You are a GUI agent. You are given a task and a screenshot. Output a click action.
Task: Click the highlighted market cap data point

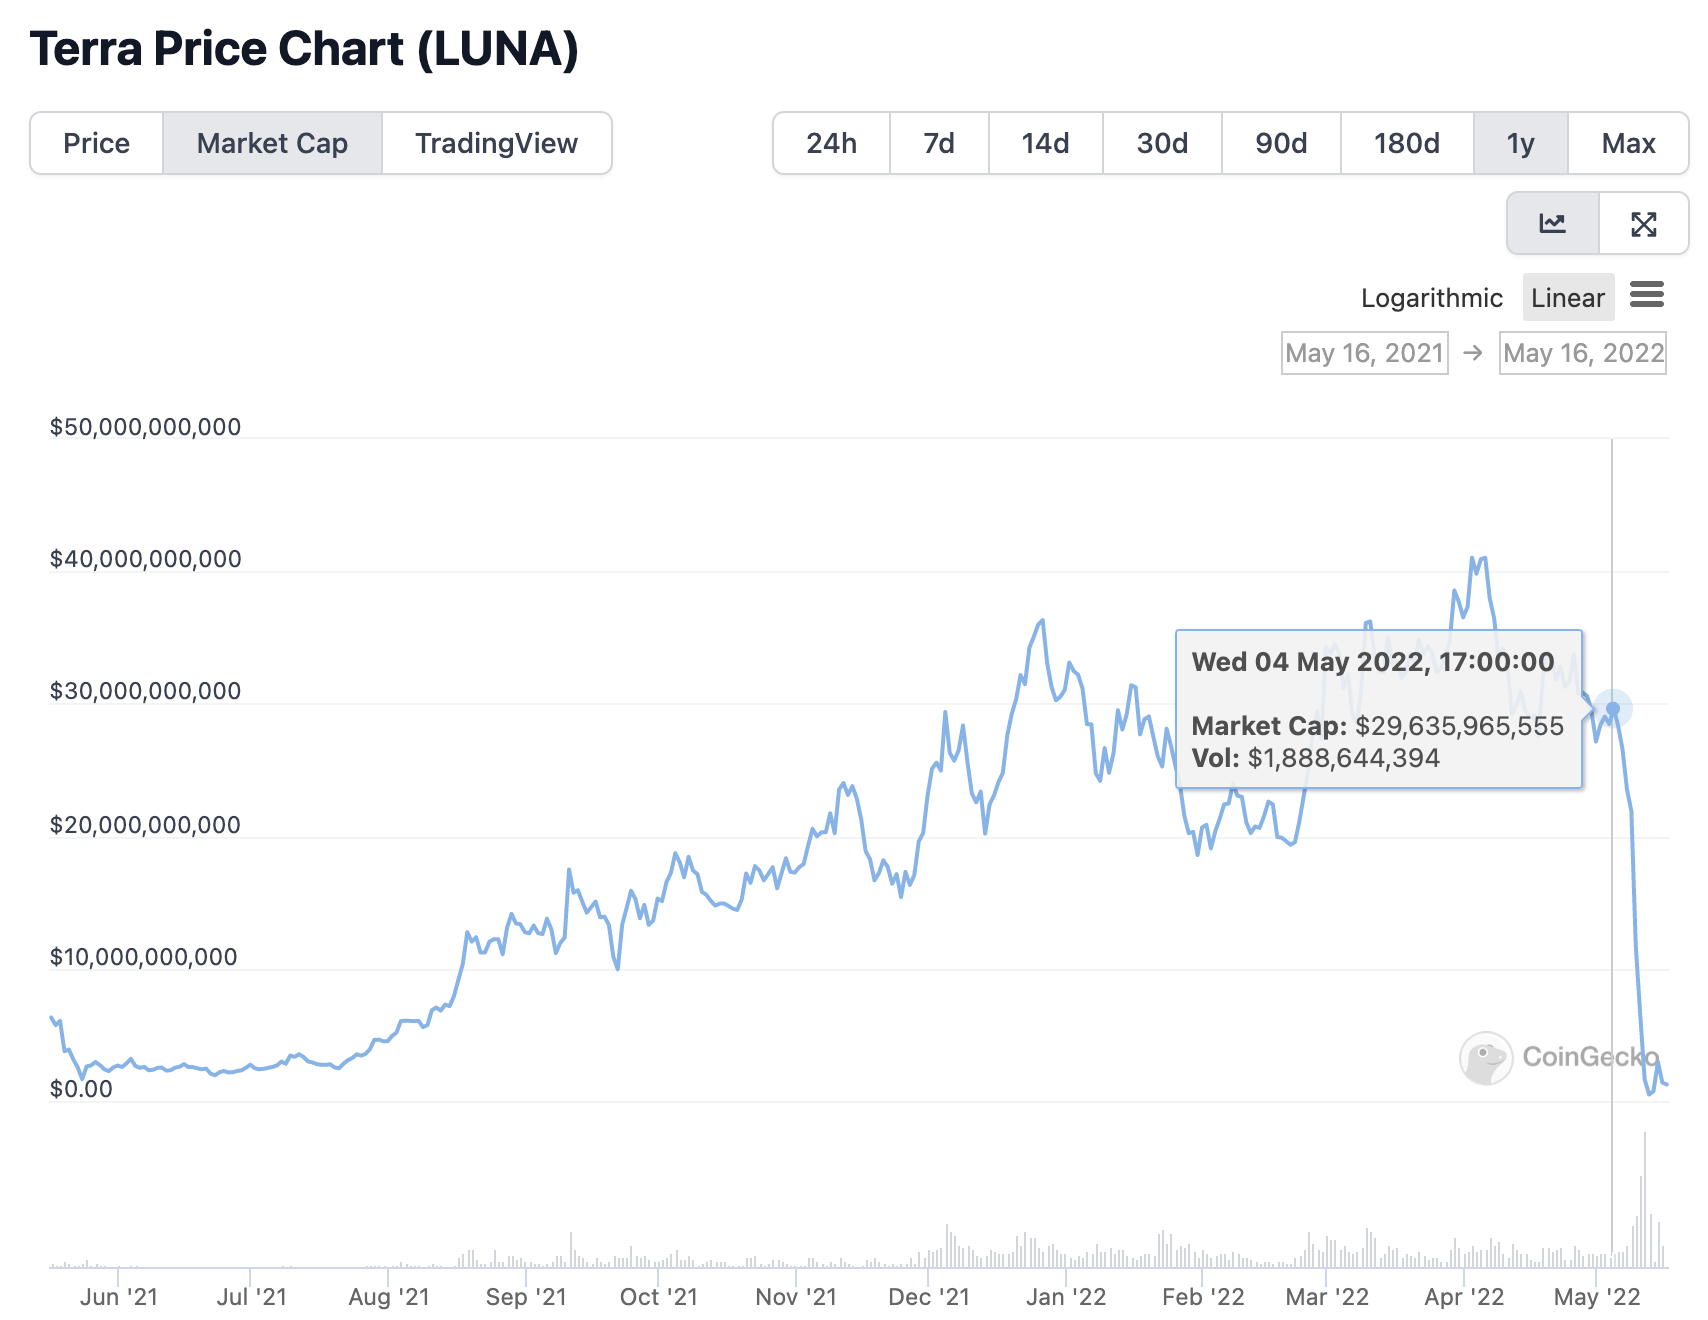click(x=1612, y=708)
